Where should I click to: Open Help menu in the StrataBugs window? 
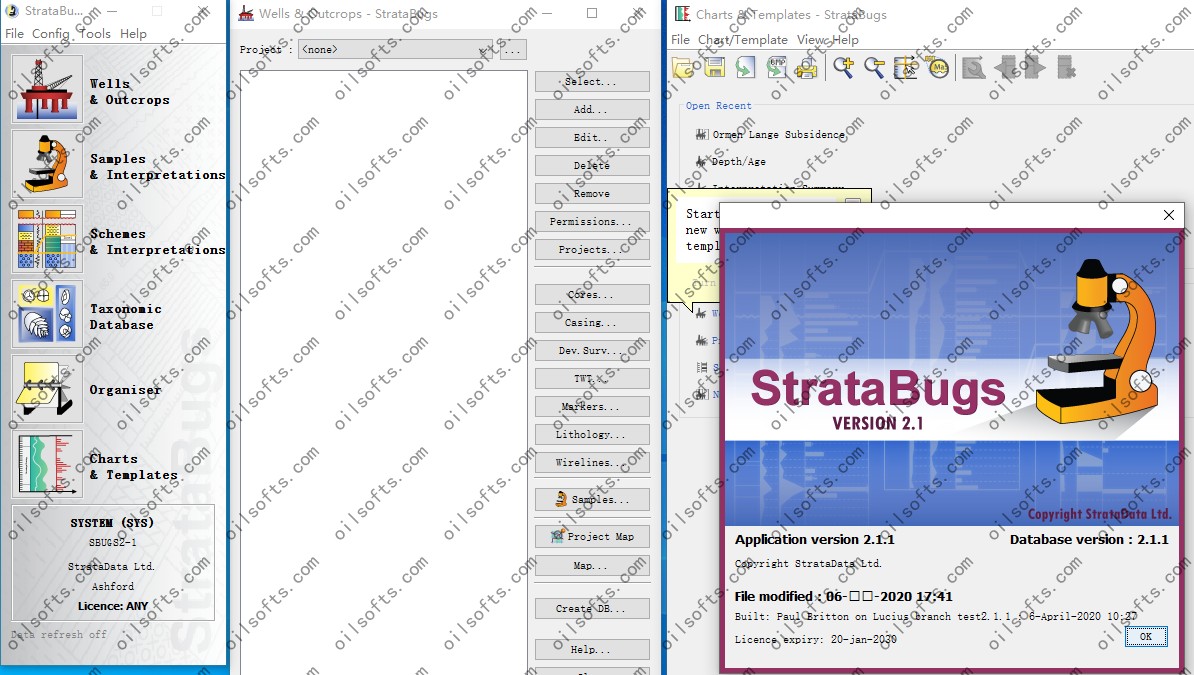133,34
